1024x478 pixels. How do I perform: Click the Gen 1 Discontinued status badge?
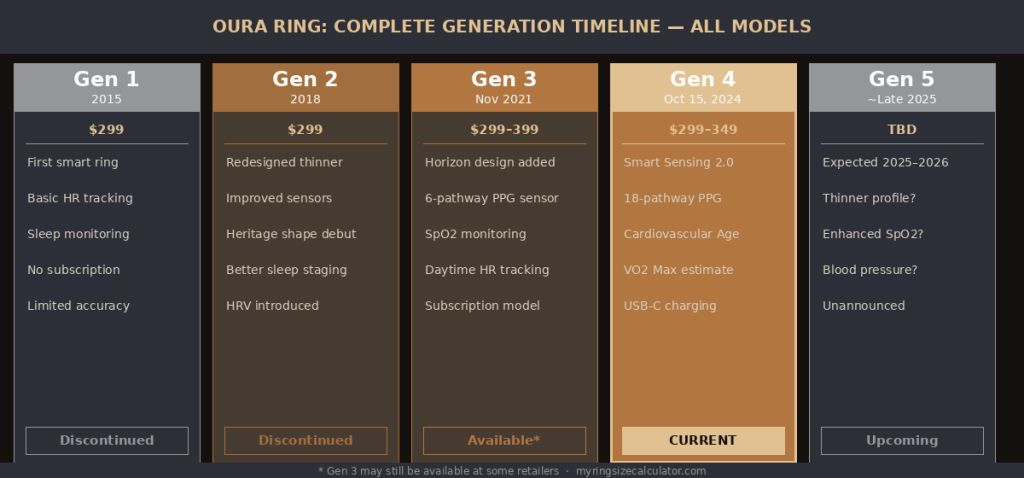[106, 441]
